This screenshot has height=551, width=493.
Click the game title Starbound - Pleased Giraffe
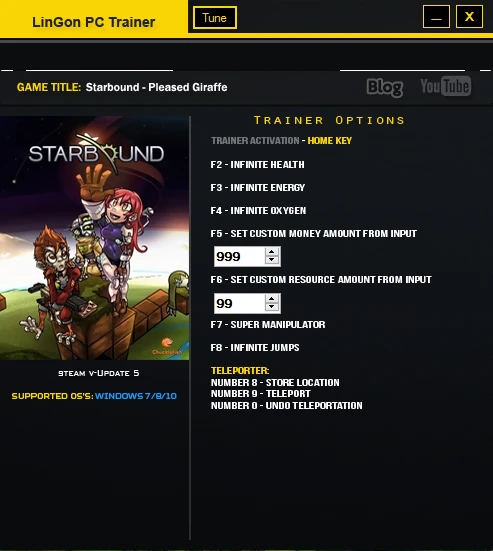click(x=156, y=87)
